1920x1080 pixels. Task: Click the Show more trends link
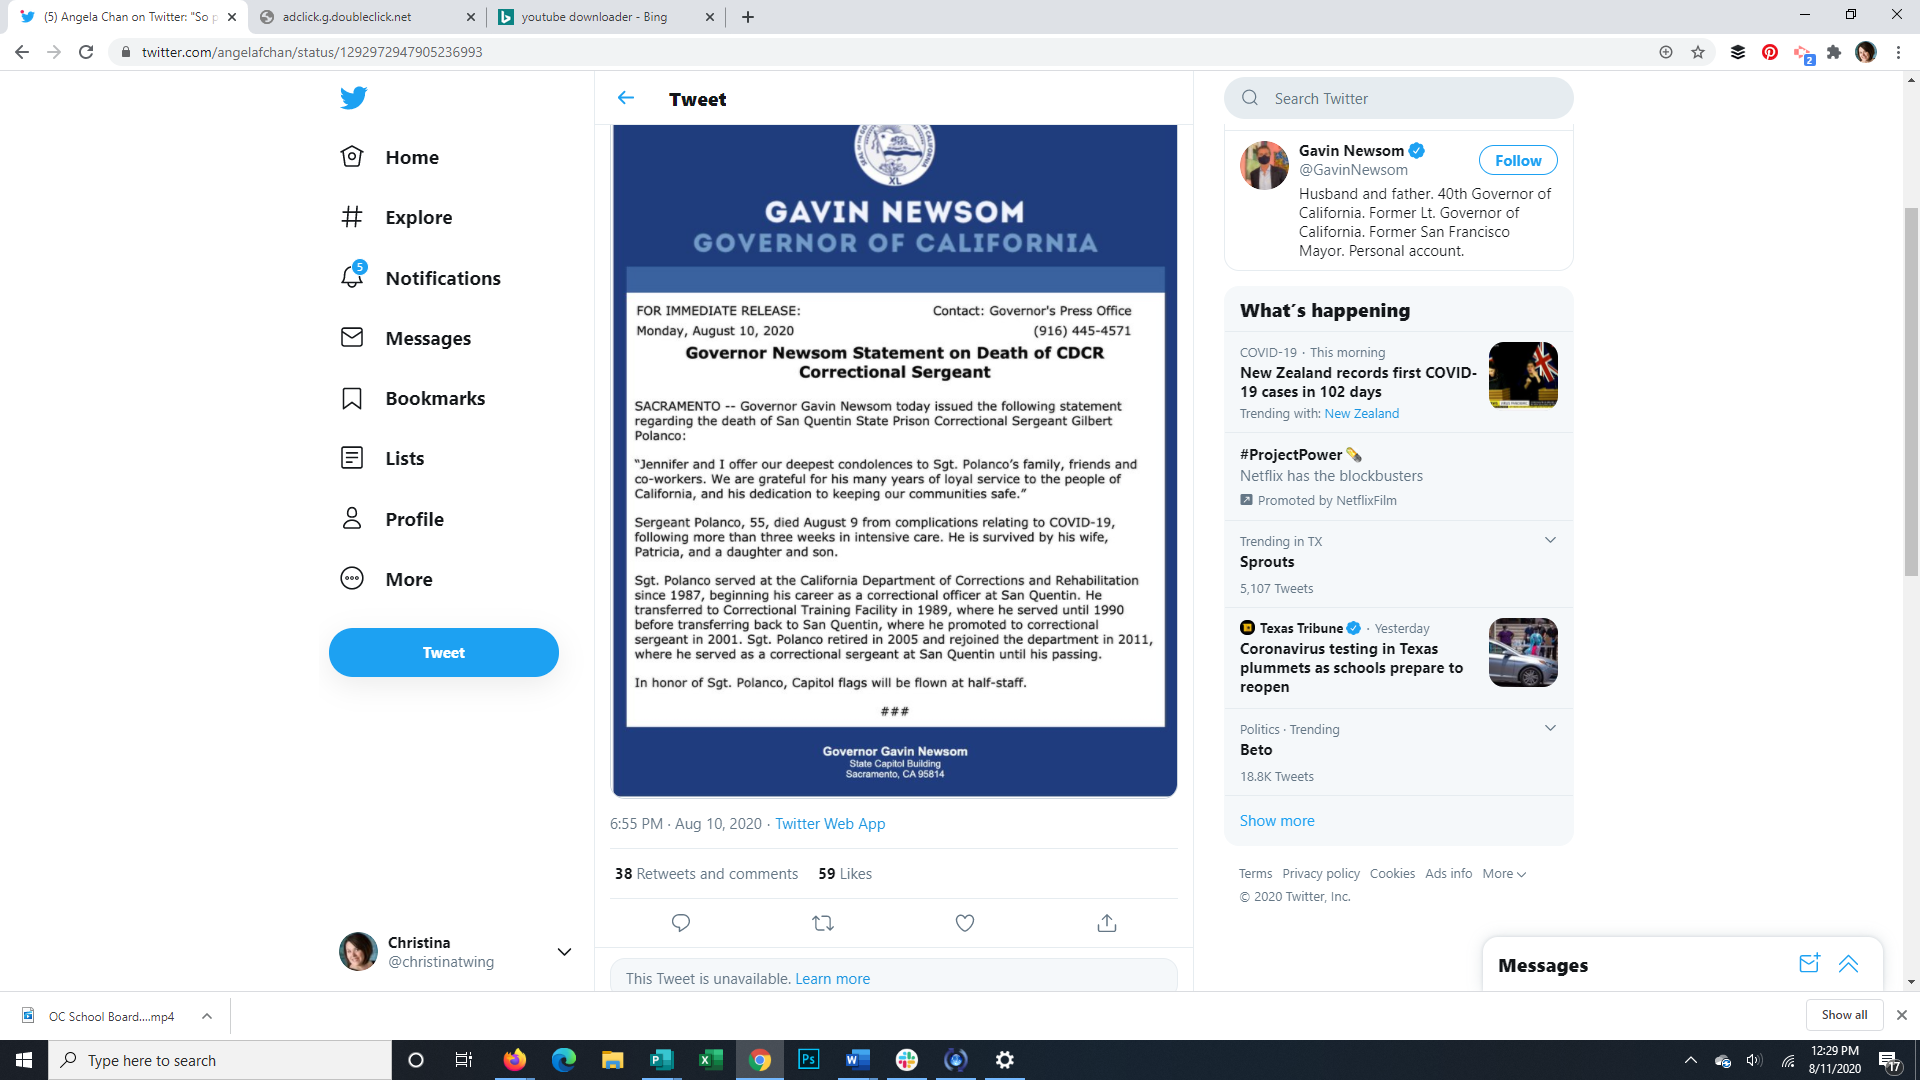tap(1277, 820)
